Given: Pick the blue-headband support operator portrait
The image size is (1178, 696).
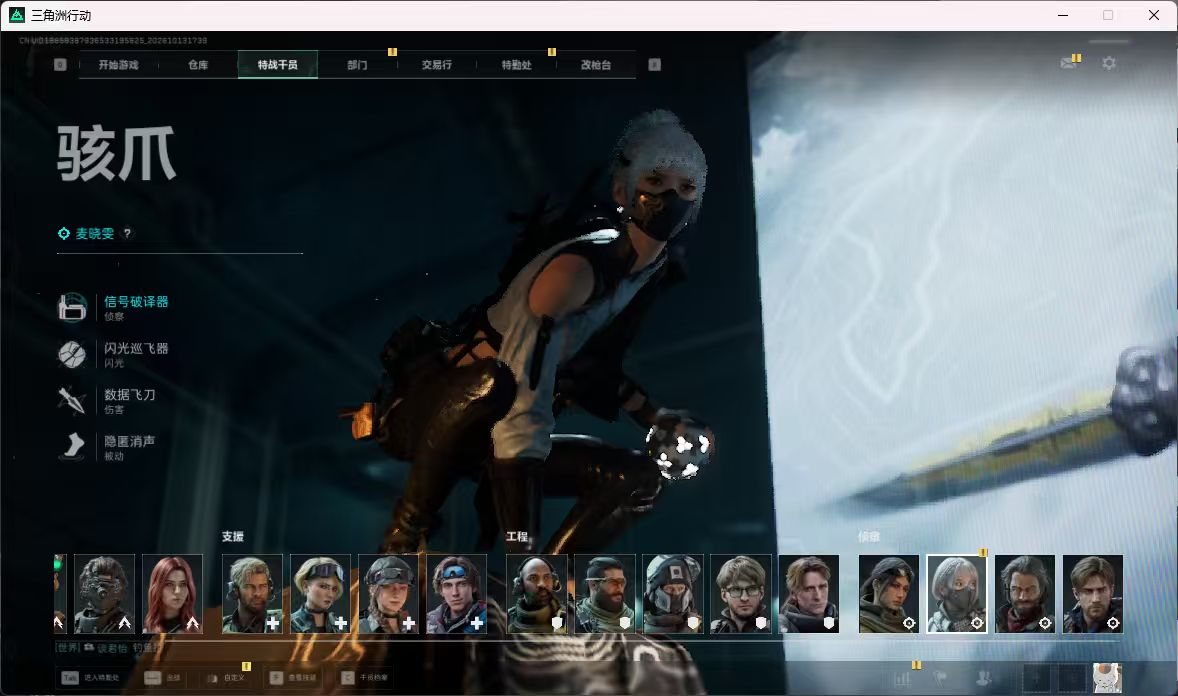Looking at the screenshot, I should 457,594.
